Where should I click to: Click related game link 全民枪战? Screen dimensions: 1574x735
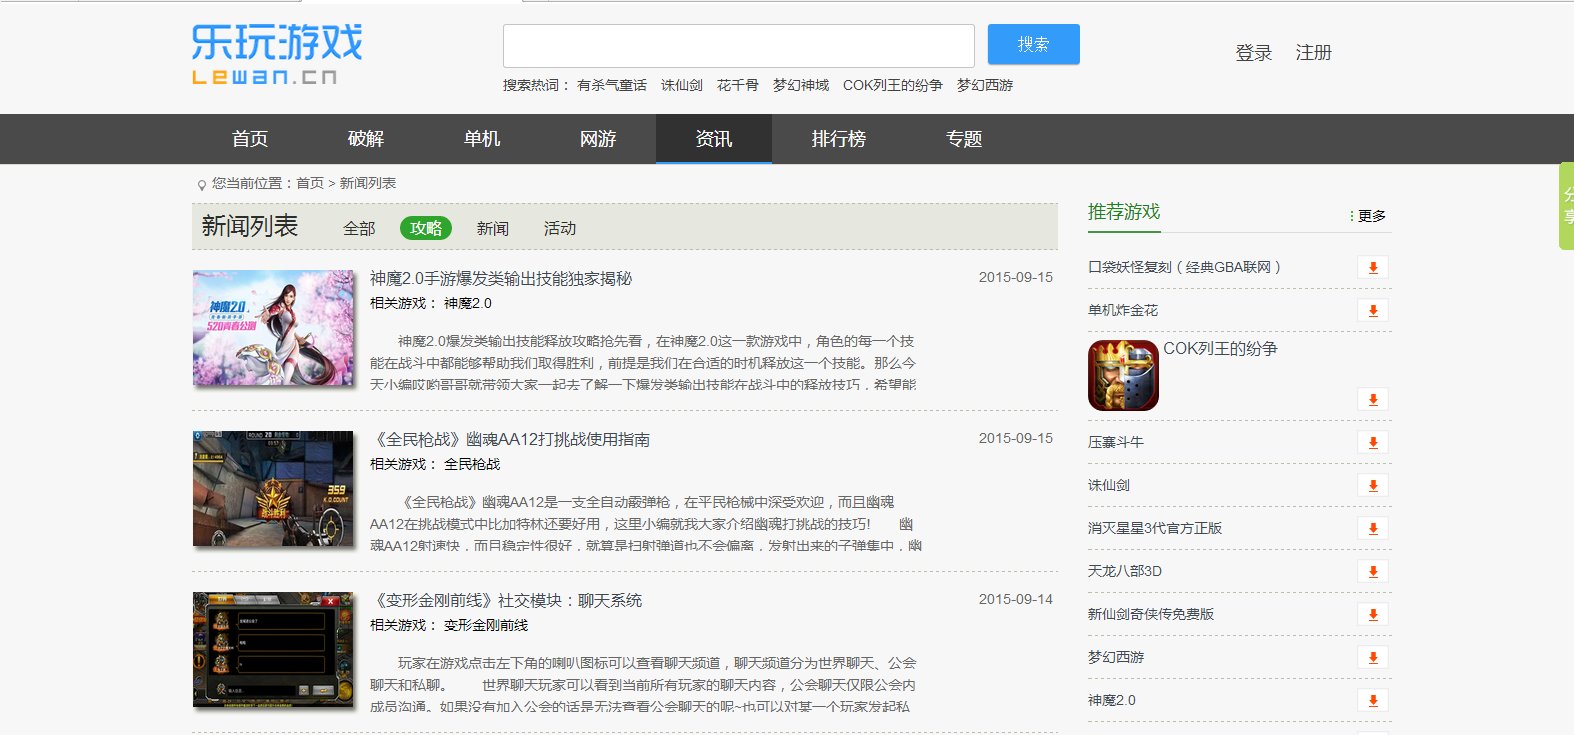pyautogui.click(x=472, y=464)
